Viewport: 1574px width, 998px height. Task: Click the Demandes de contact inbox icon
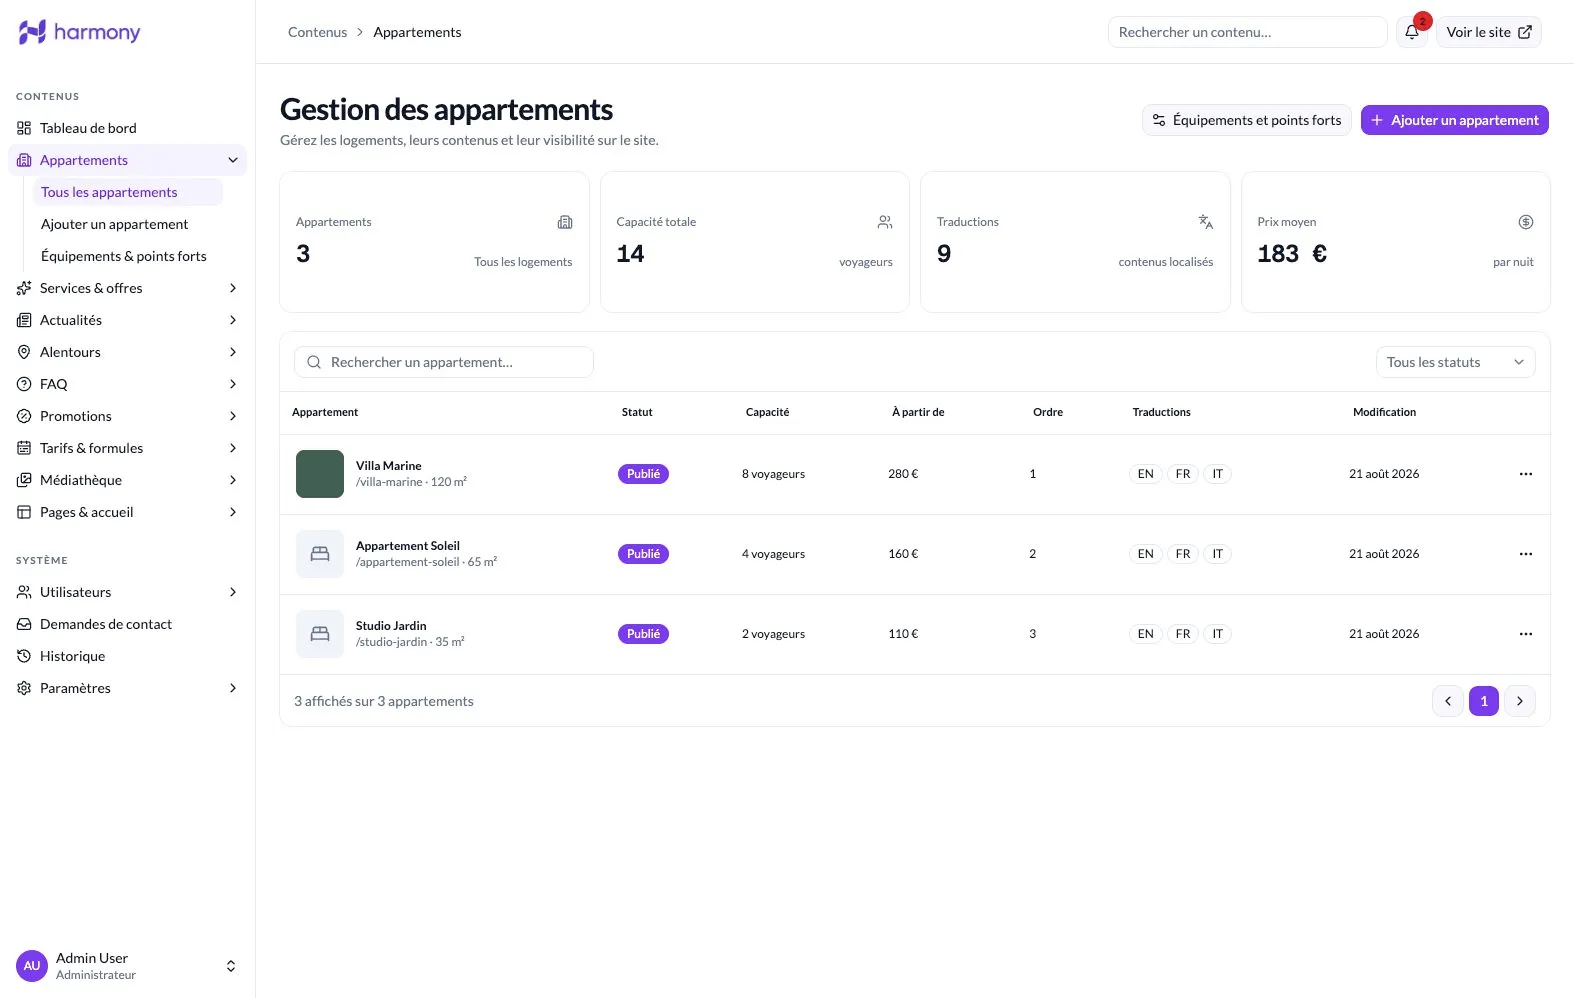pyautogui.click(x=24, y=624)
